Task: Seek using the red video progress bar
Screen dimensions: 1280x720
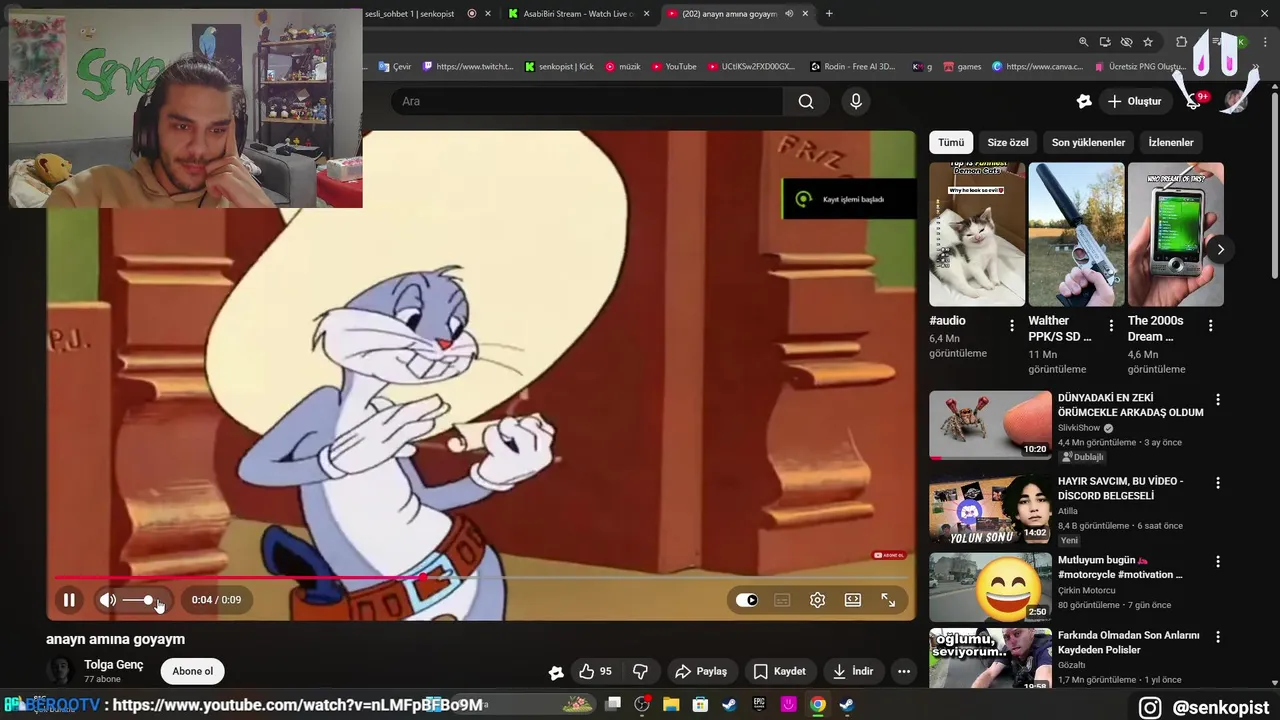Action: click(x=481, y=577)
